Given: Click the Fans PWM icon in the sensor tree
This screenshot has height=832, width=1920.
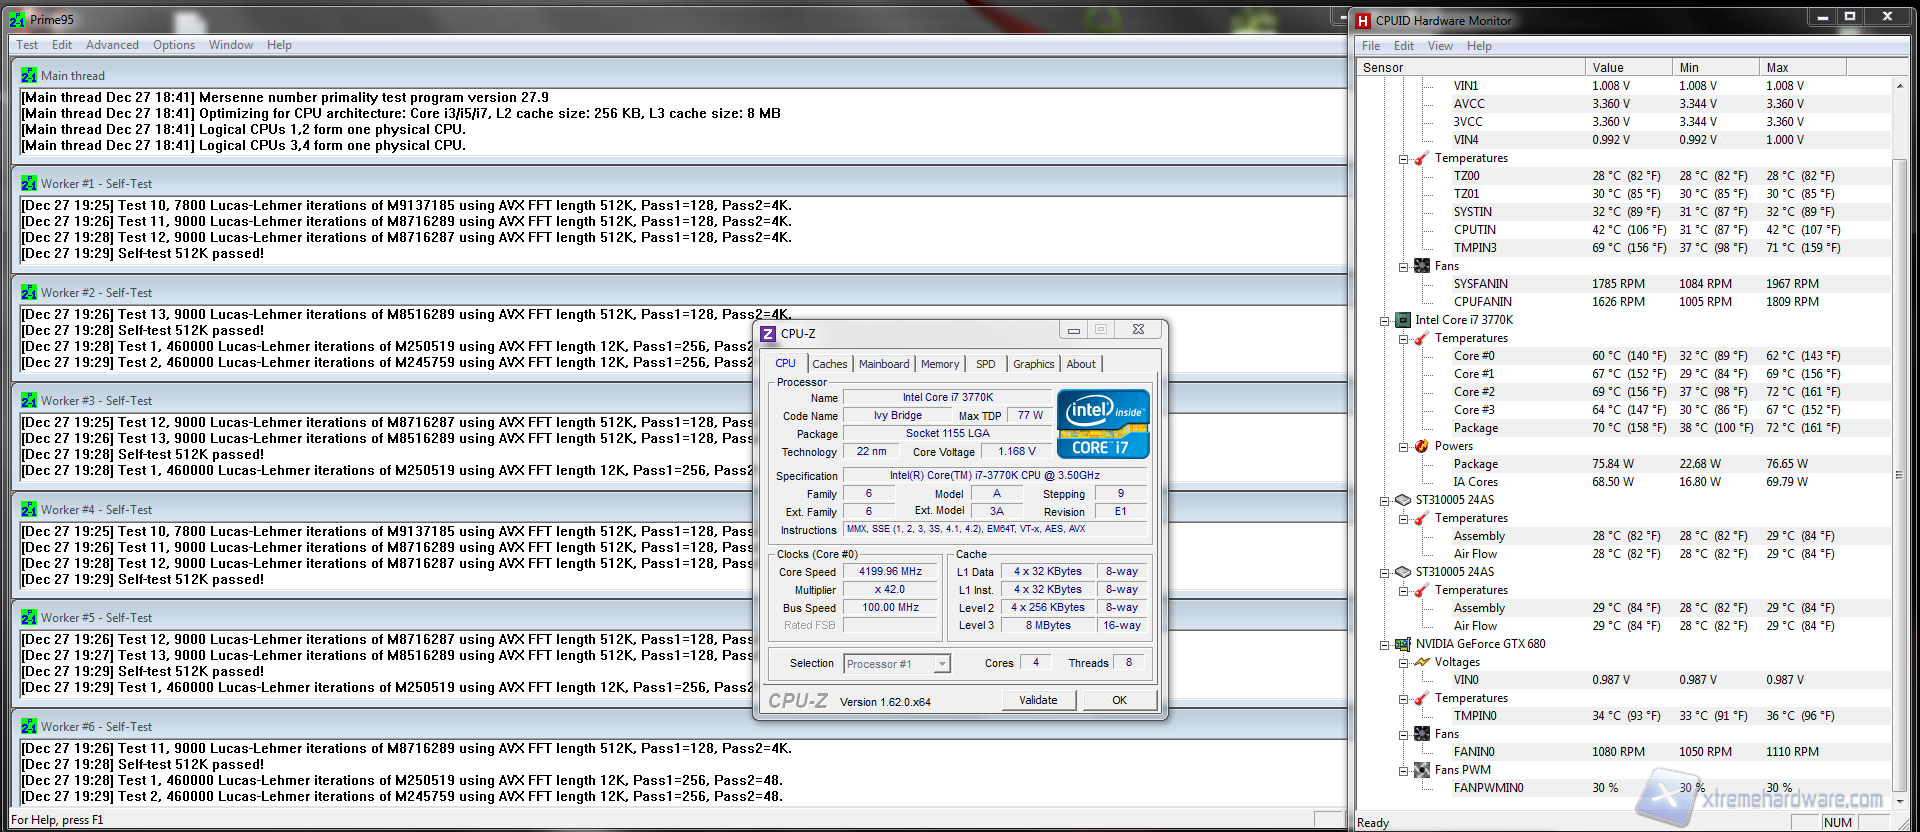Looking at the screenshot, I should [1422, 770].
